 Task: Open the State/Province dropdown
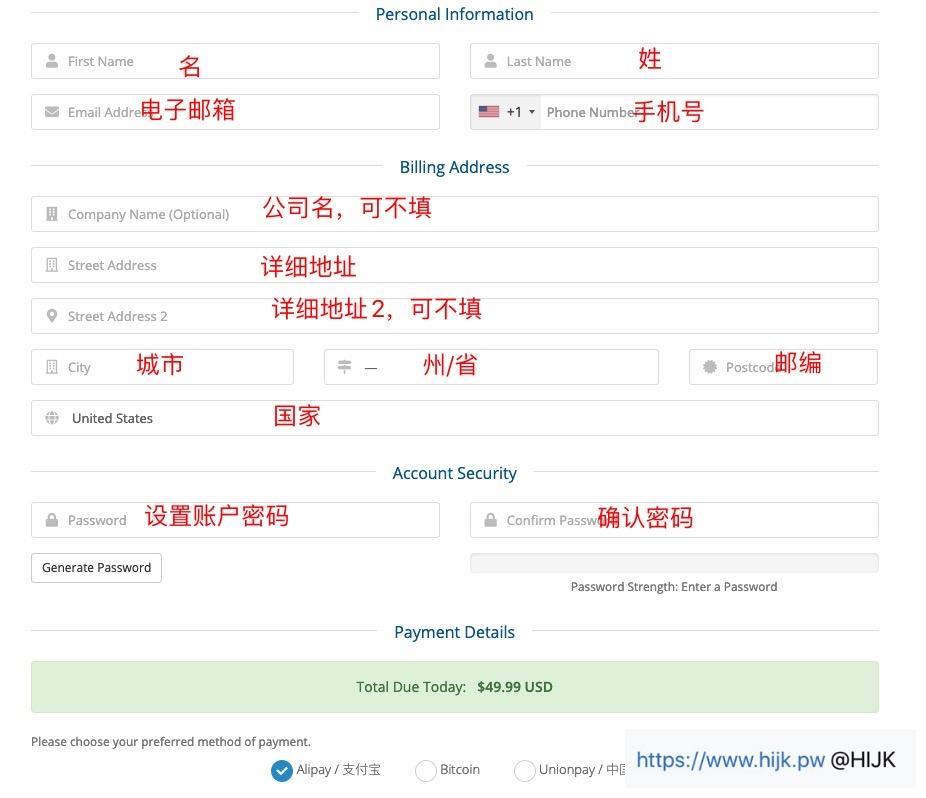[490, 366]
